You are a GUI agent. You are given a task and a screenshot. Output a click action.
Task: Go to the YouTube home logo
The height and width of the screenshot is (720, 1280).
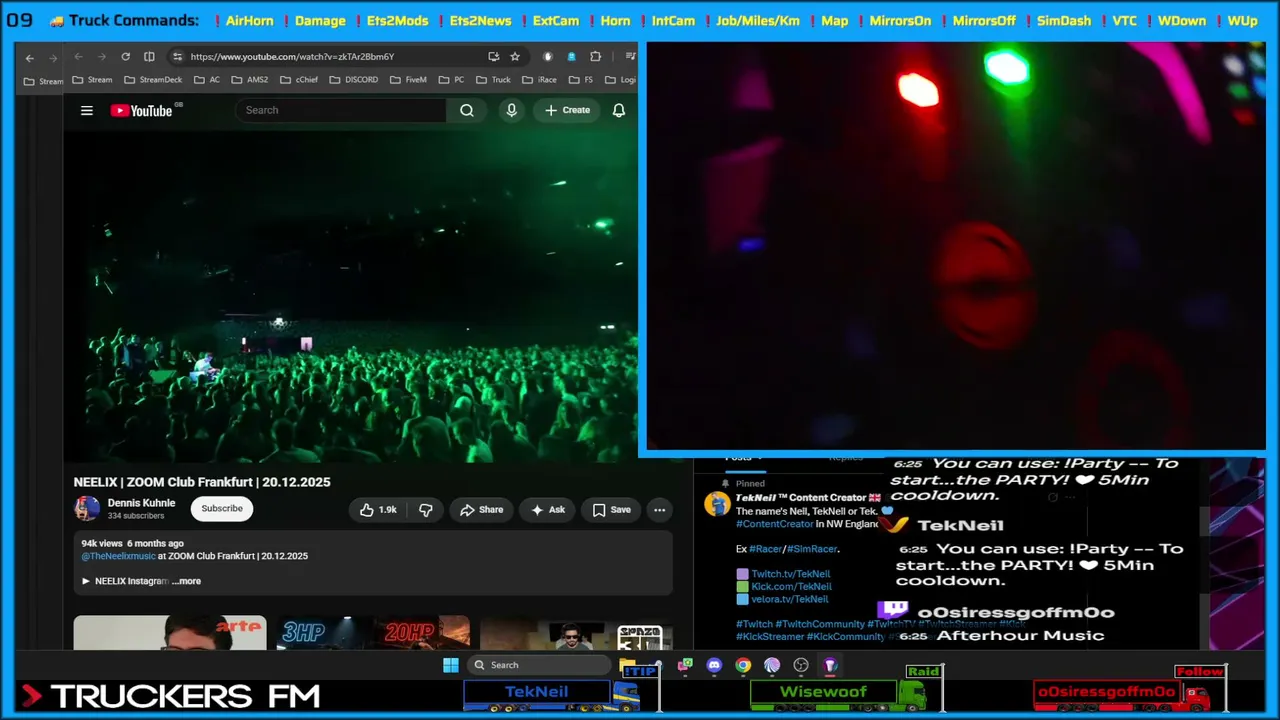coord(141,111)
